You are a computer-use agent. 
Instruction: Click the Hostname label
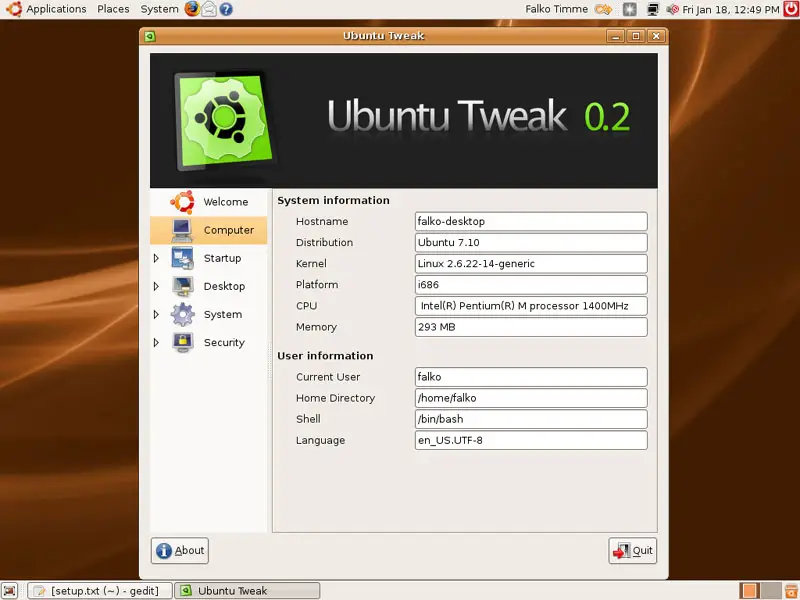point(322,221)
